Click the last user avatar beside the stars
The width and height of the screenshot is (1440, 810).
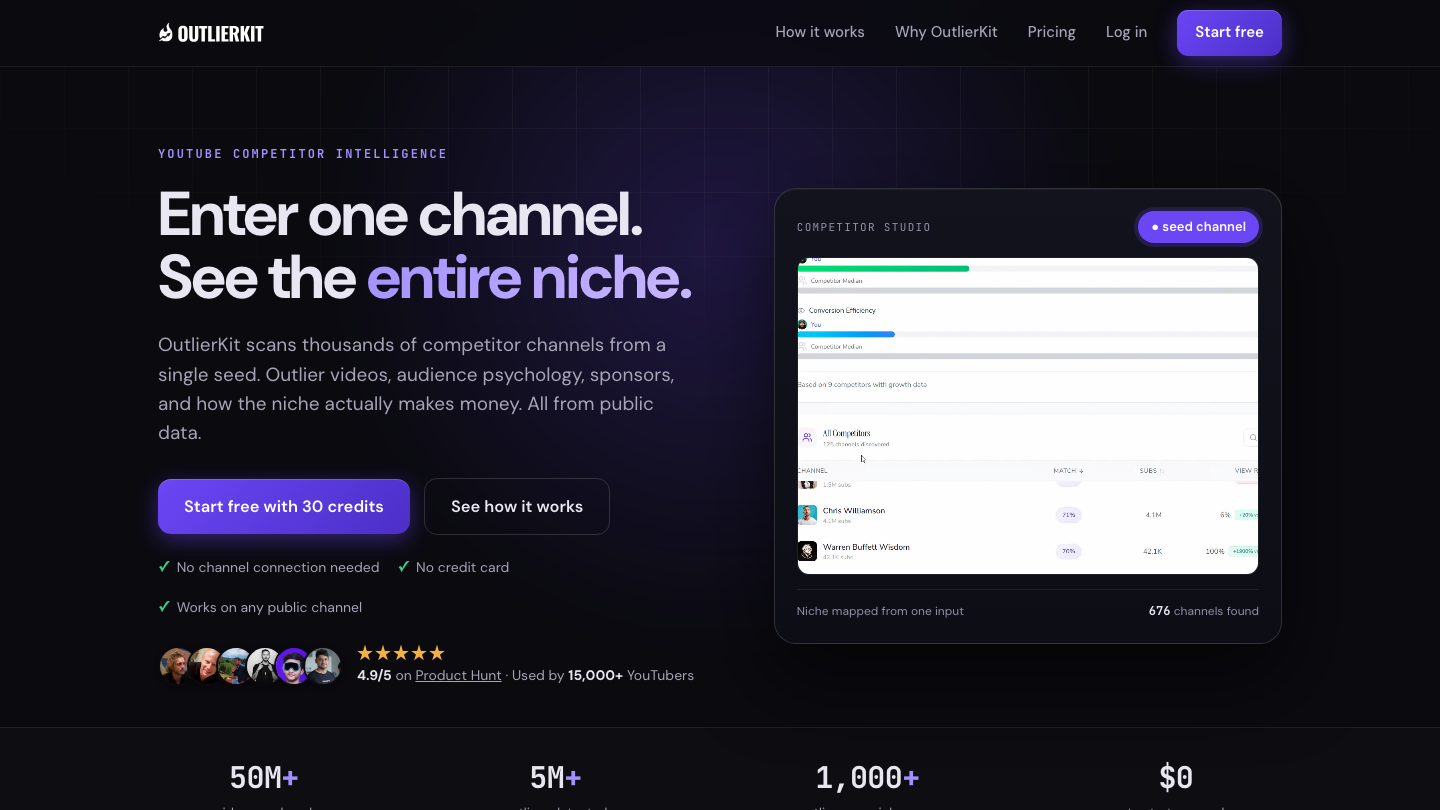pyautogui.click(x=322, y=666)
